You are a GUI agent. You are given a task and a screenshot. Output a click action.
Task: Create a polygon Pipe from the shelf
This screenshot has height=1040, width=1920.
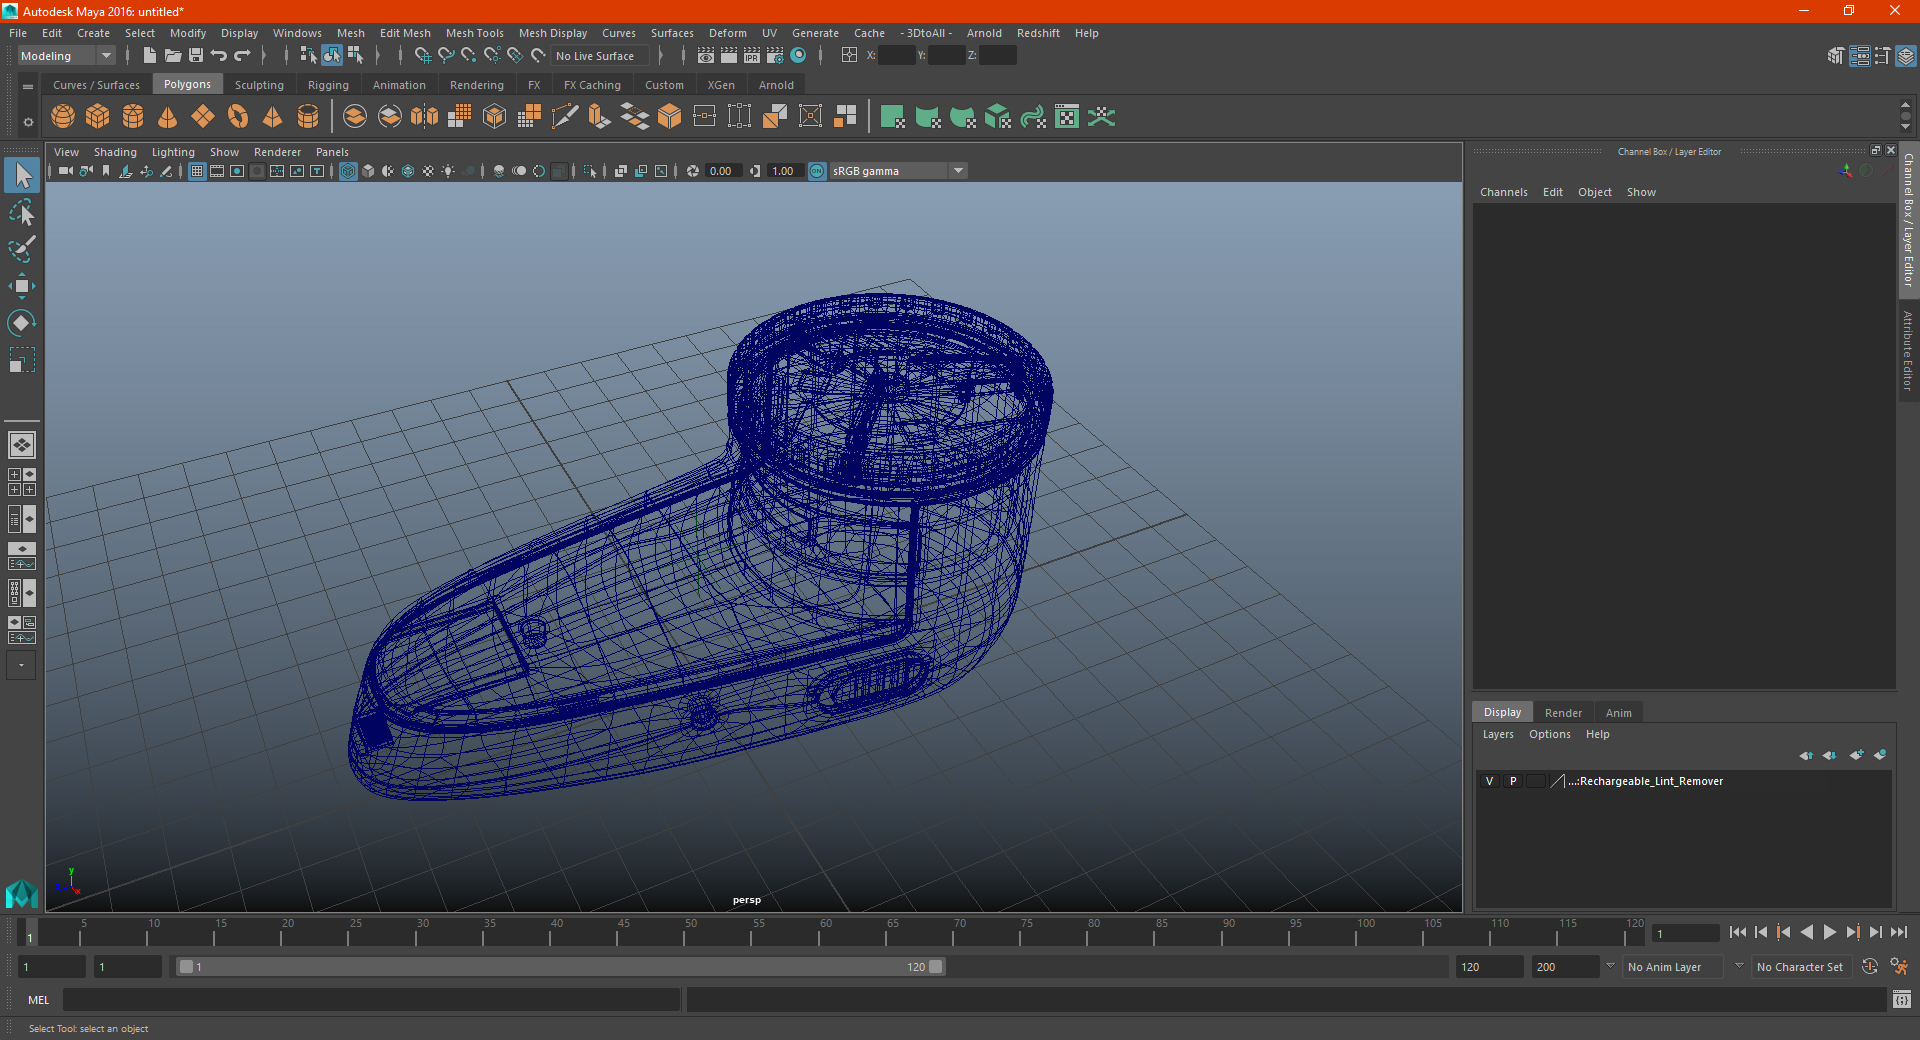[x=308, y=117]
